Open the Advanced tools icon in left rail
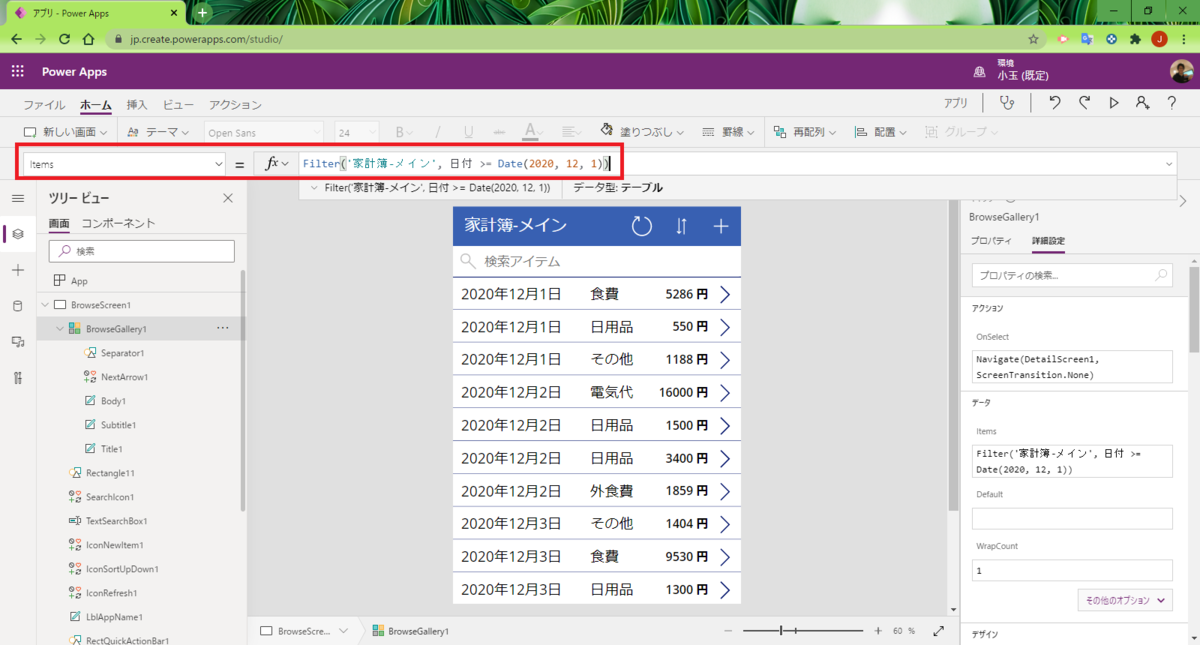 pos(18,378)
